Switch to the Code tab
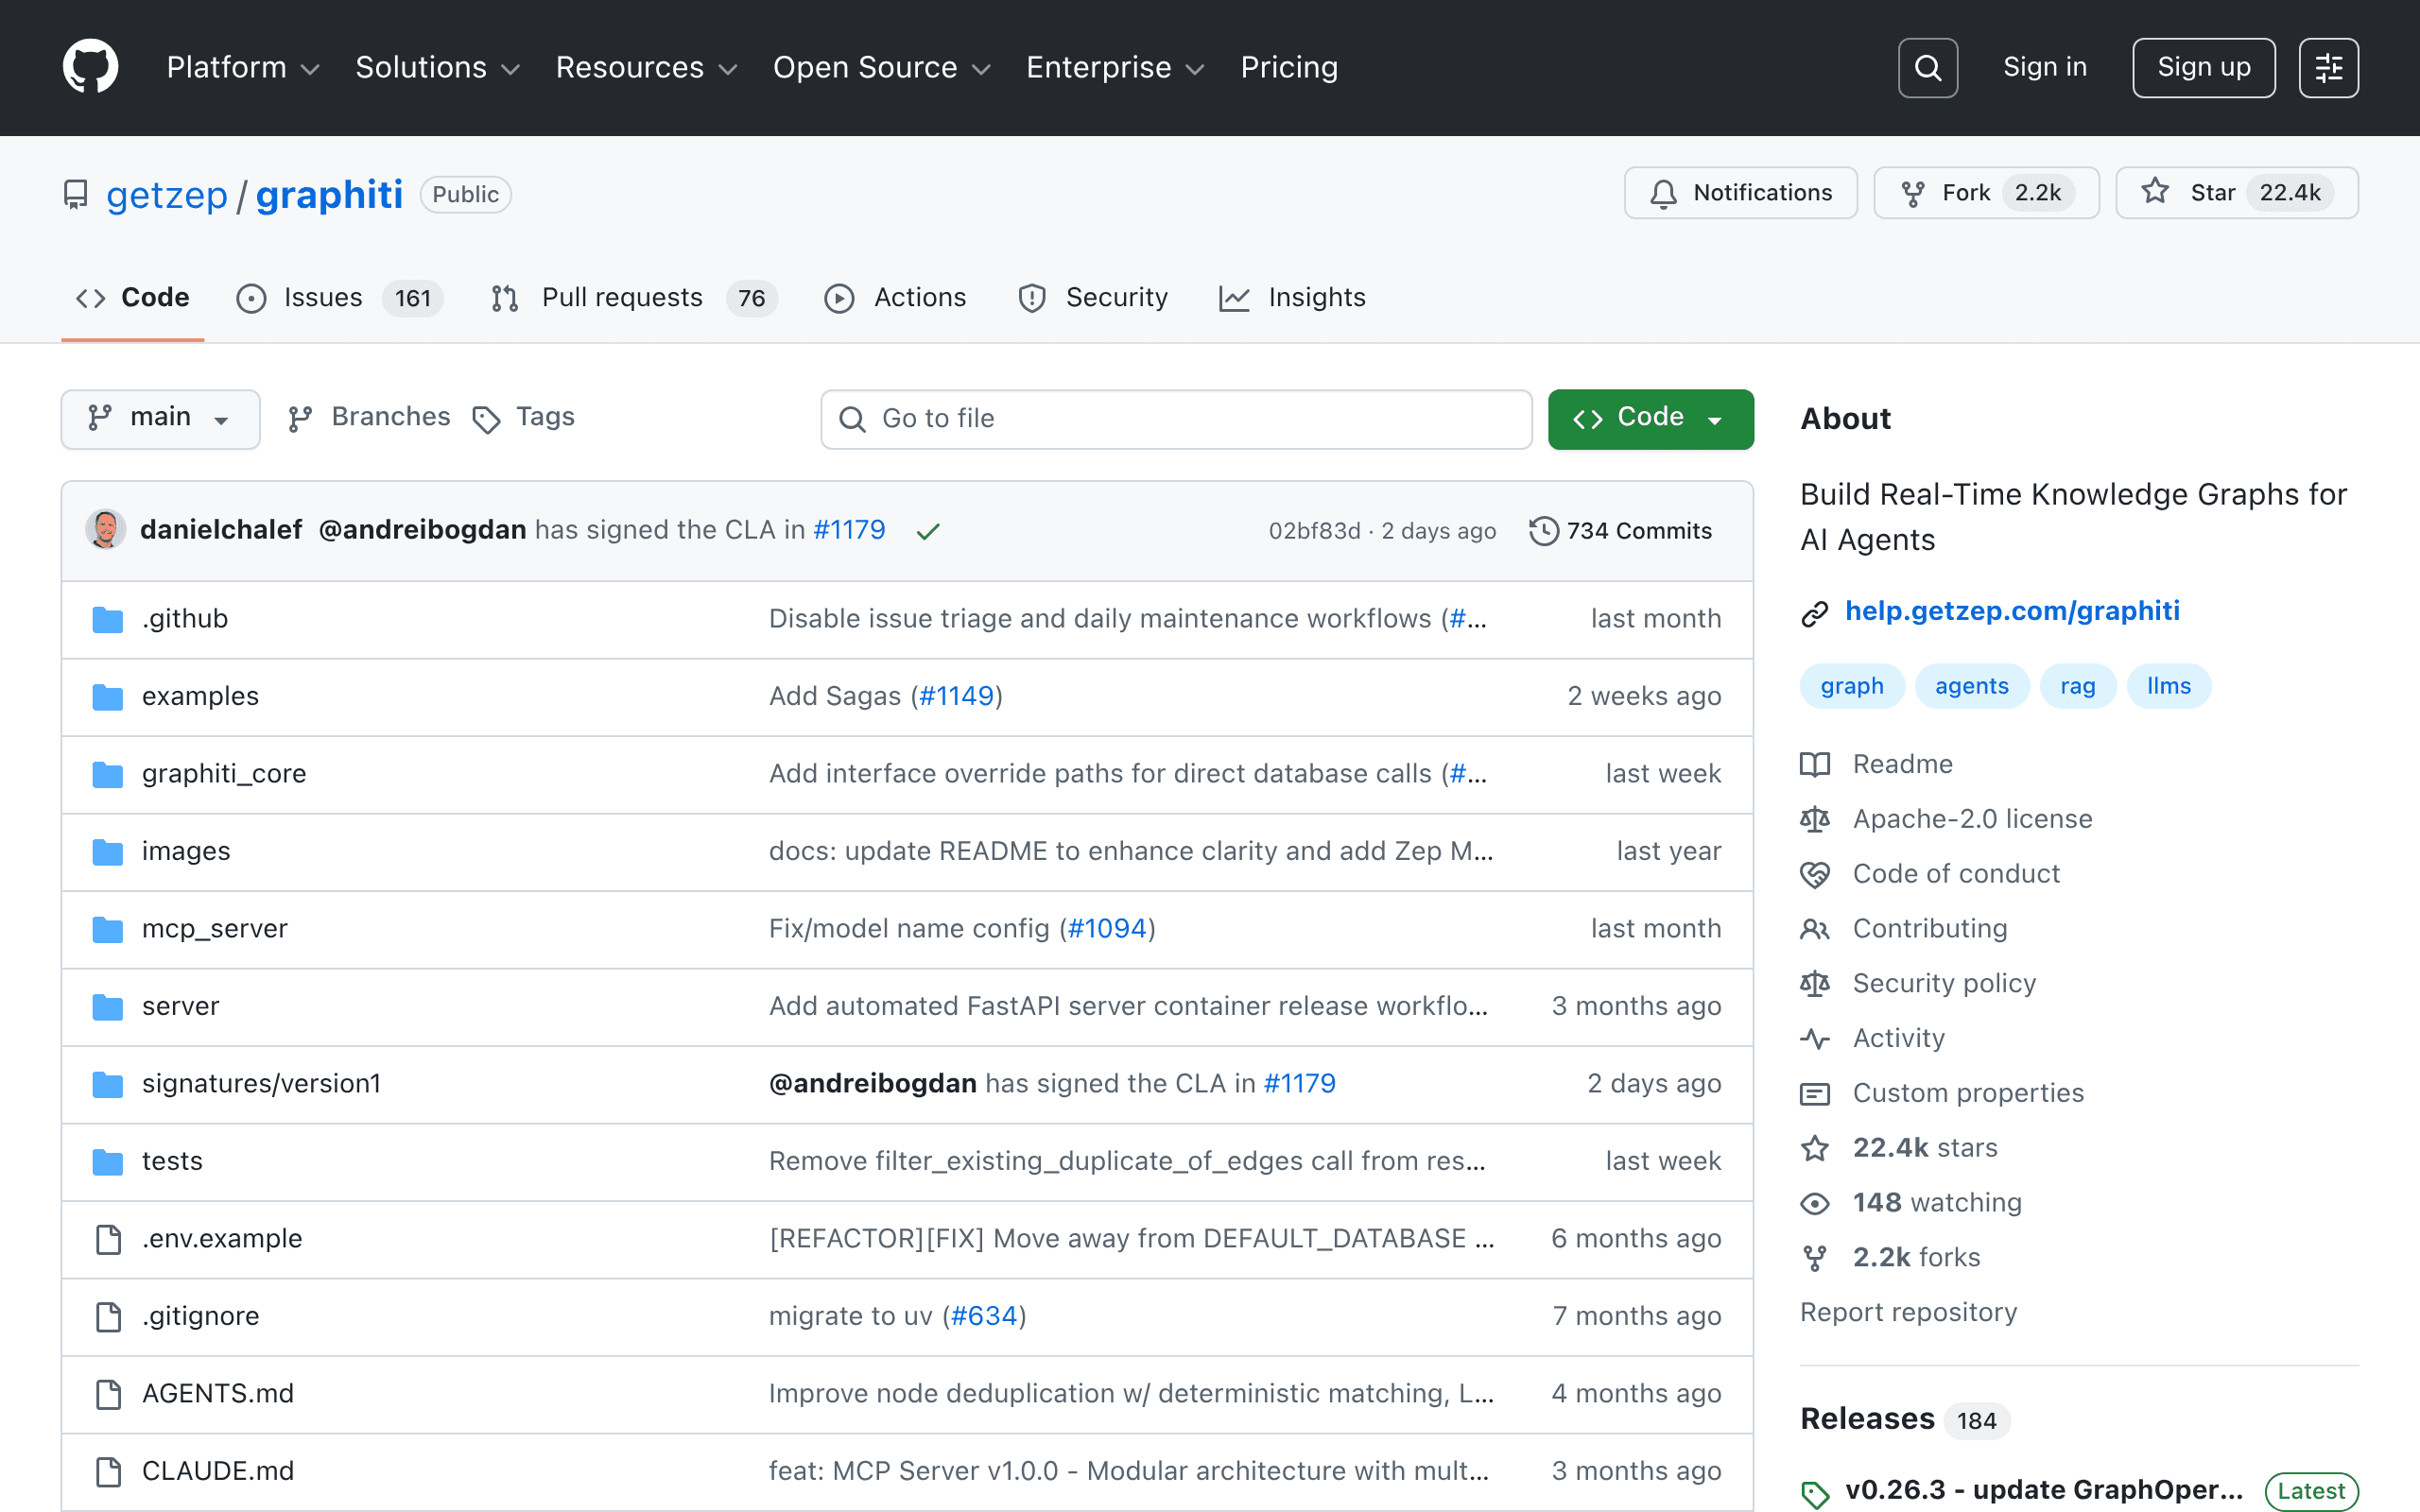Screen dimensions: 2420x1512 click(133, 298)
